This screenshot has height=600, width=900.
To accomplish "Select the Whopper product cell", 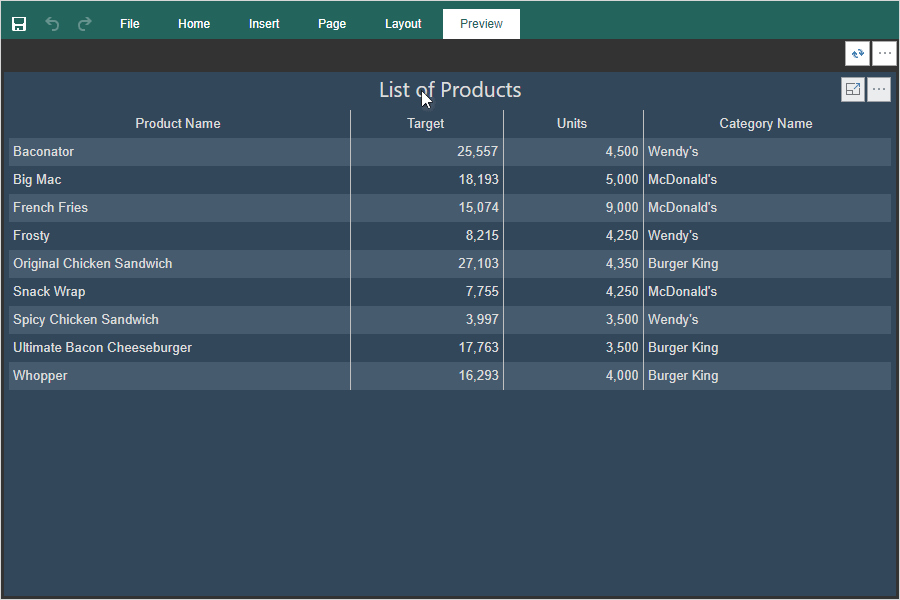I will click(x=180, y=376).
